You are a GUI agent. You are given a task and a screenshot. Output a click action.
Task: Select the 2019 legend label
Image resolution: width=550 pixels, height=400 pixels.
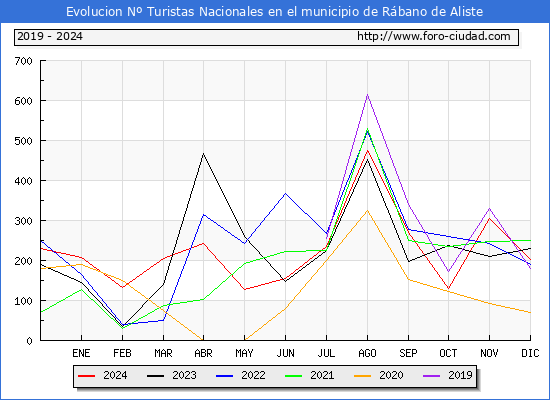click(460, 375)
